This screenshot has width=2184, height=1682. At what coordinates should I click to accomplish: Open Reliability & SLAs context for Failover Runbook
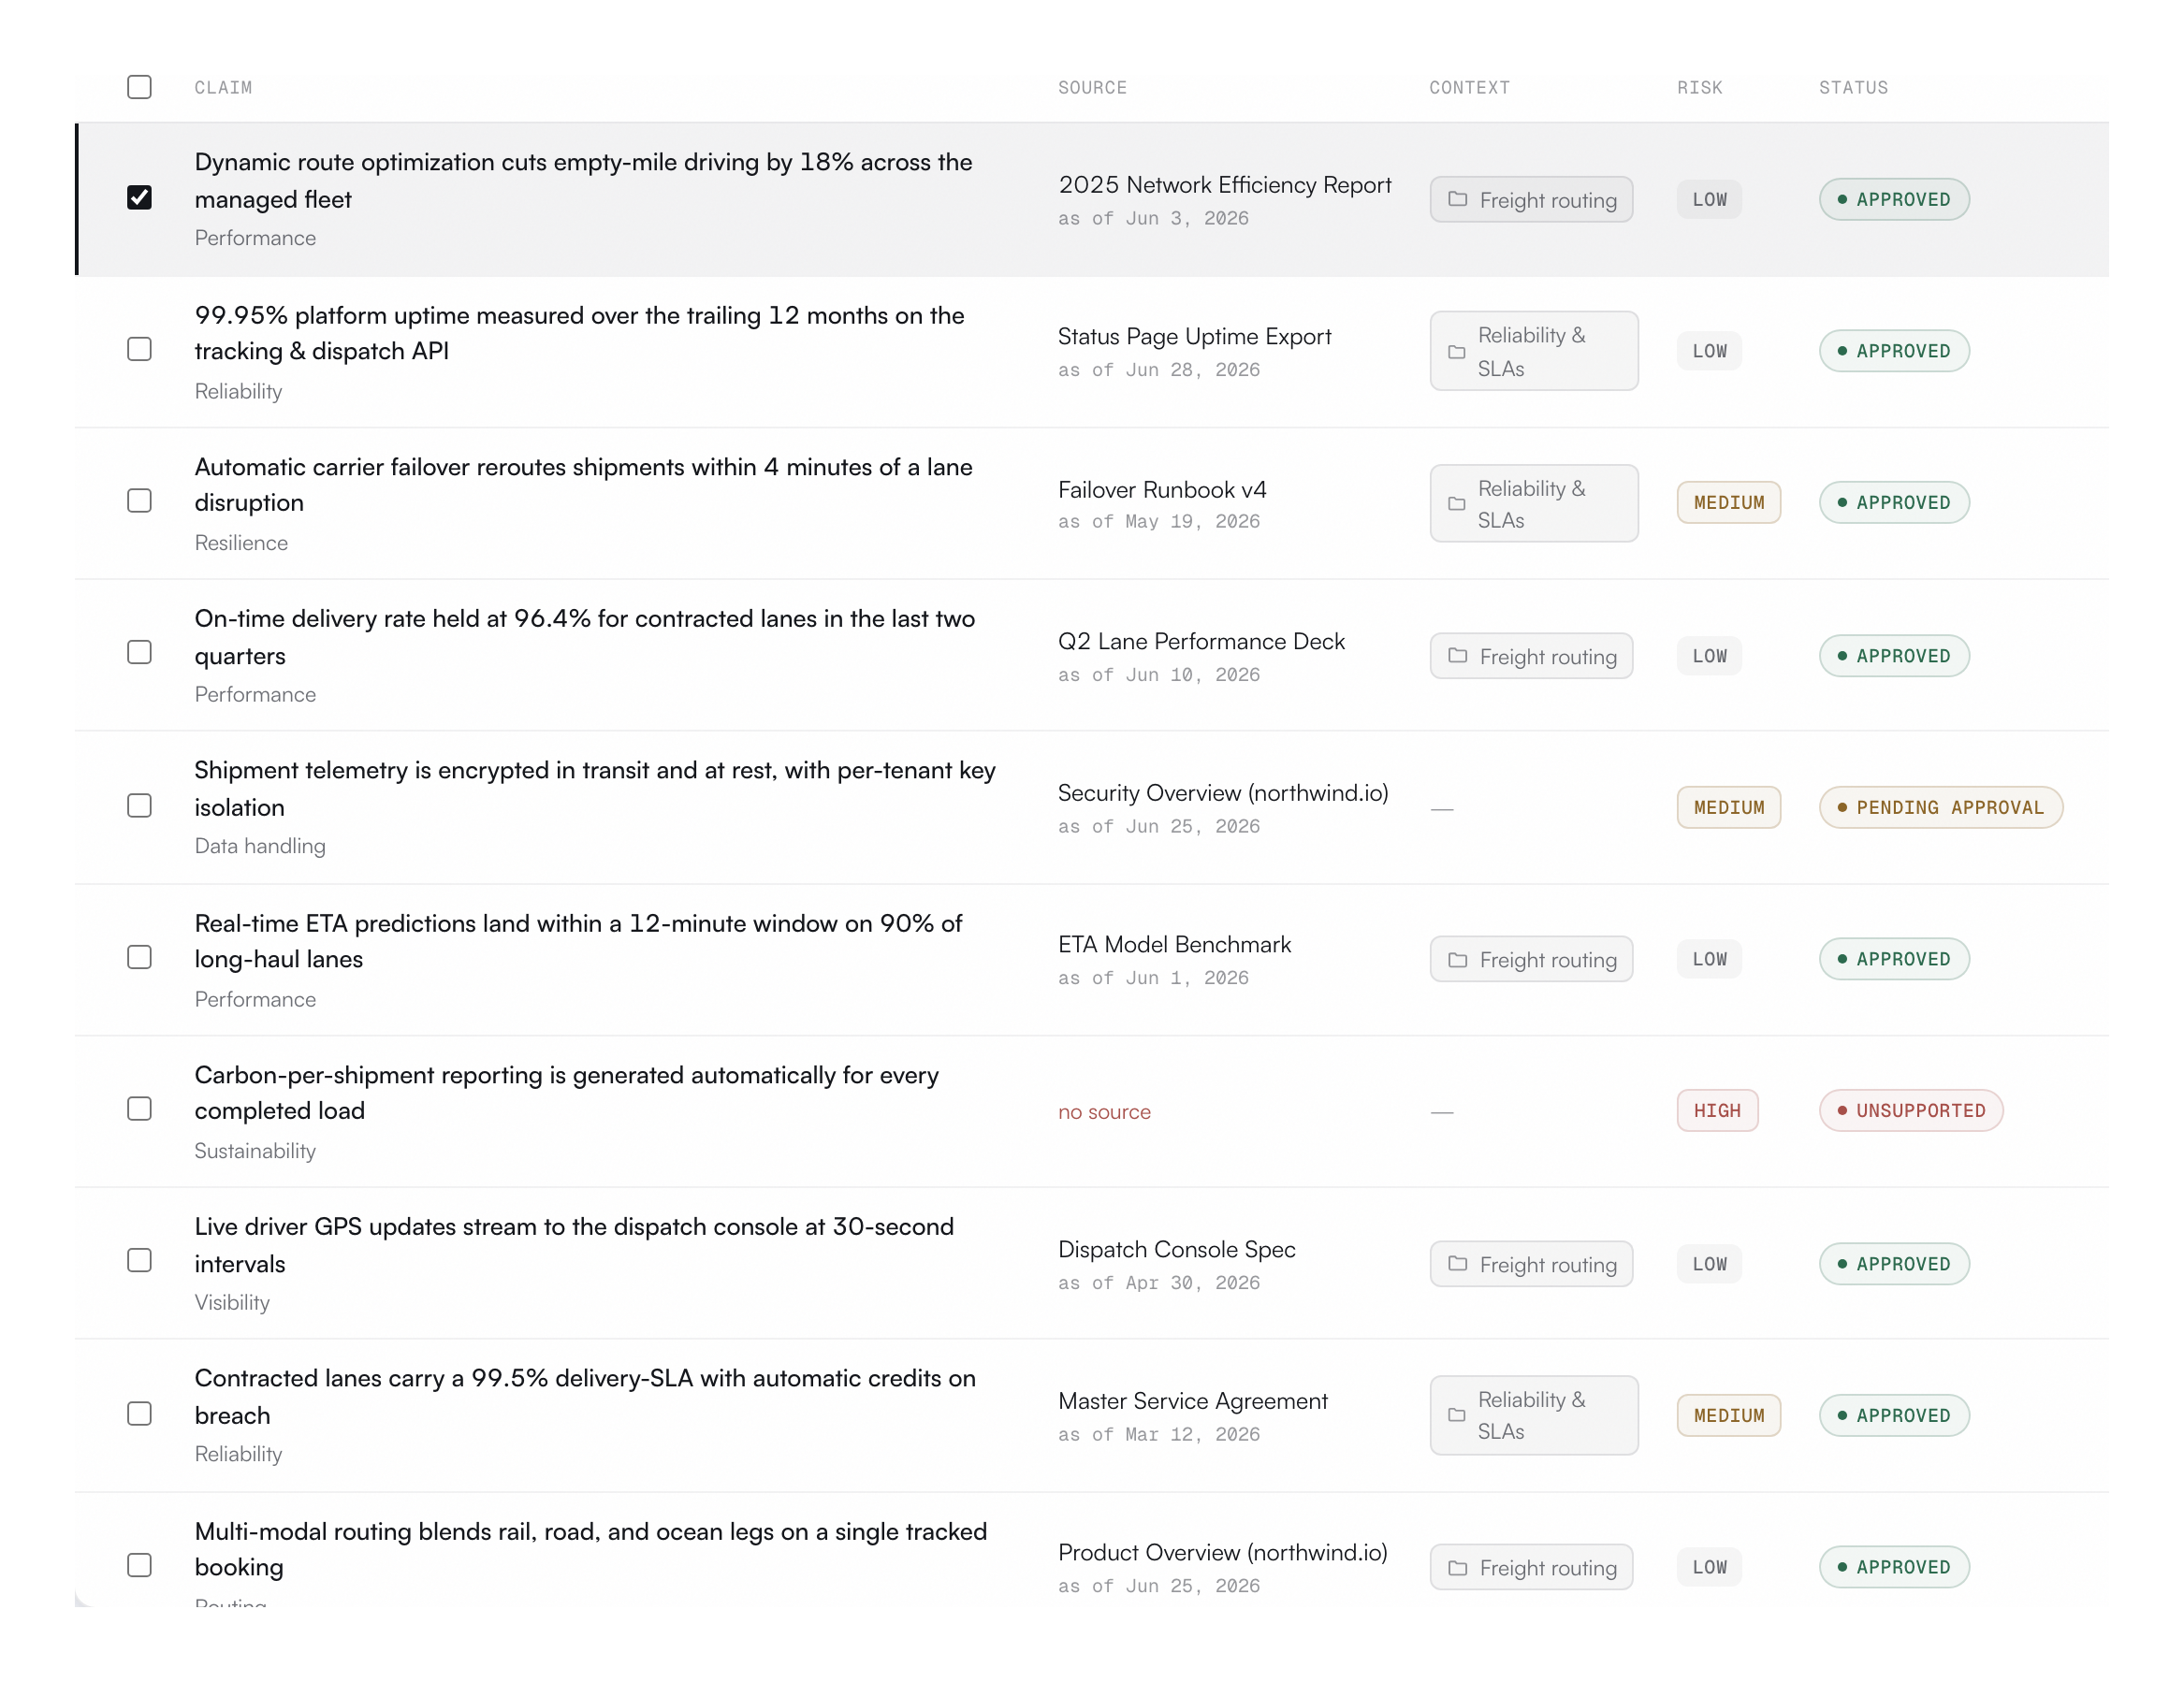pyautogui.click(x=1534, y=503)
